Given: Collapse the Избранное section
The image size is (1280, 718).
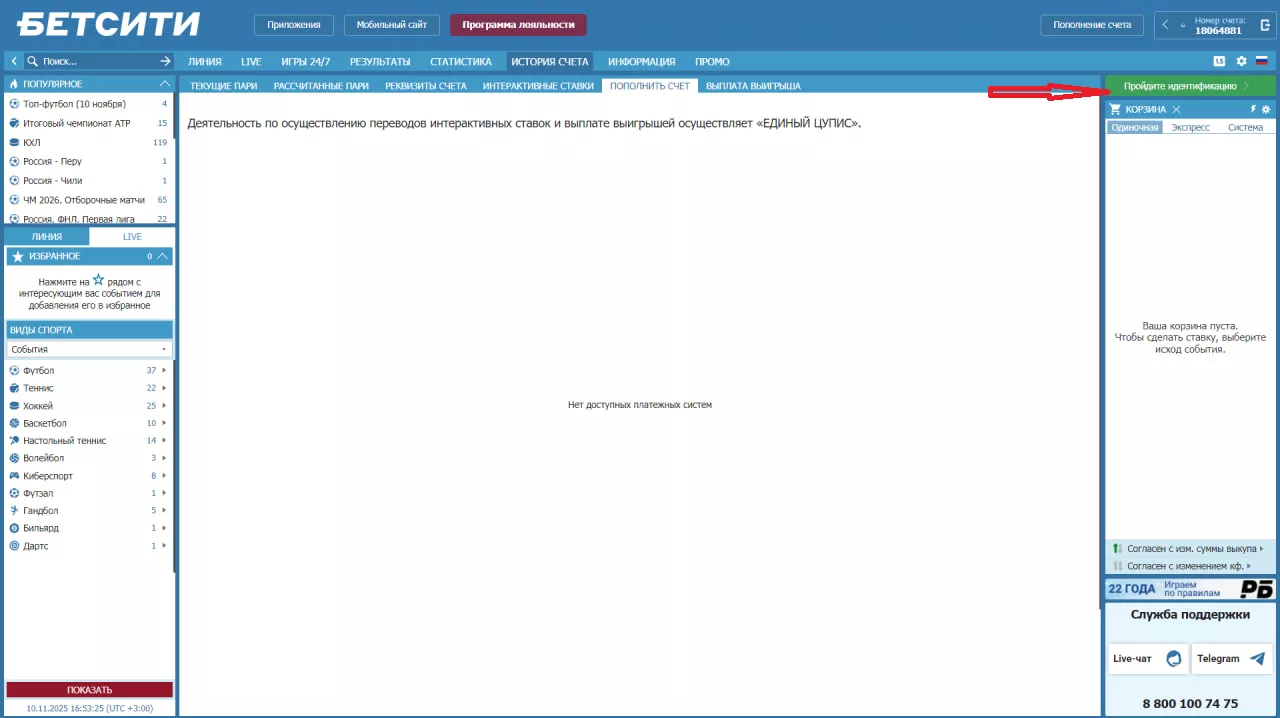Looking at the screenshot, I should click(163, 256).
